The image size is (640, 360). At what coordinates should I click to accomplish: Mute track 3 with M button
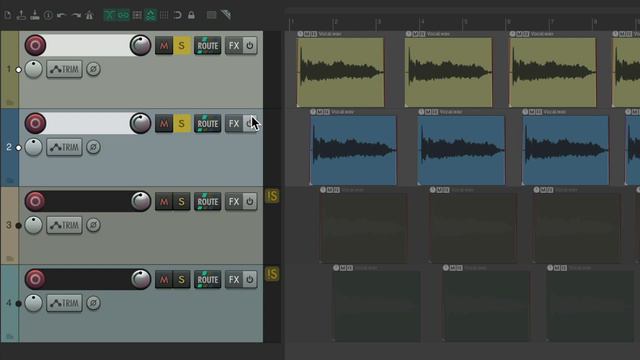pos(164,202)
